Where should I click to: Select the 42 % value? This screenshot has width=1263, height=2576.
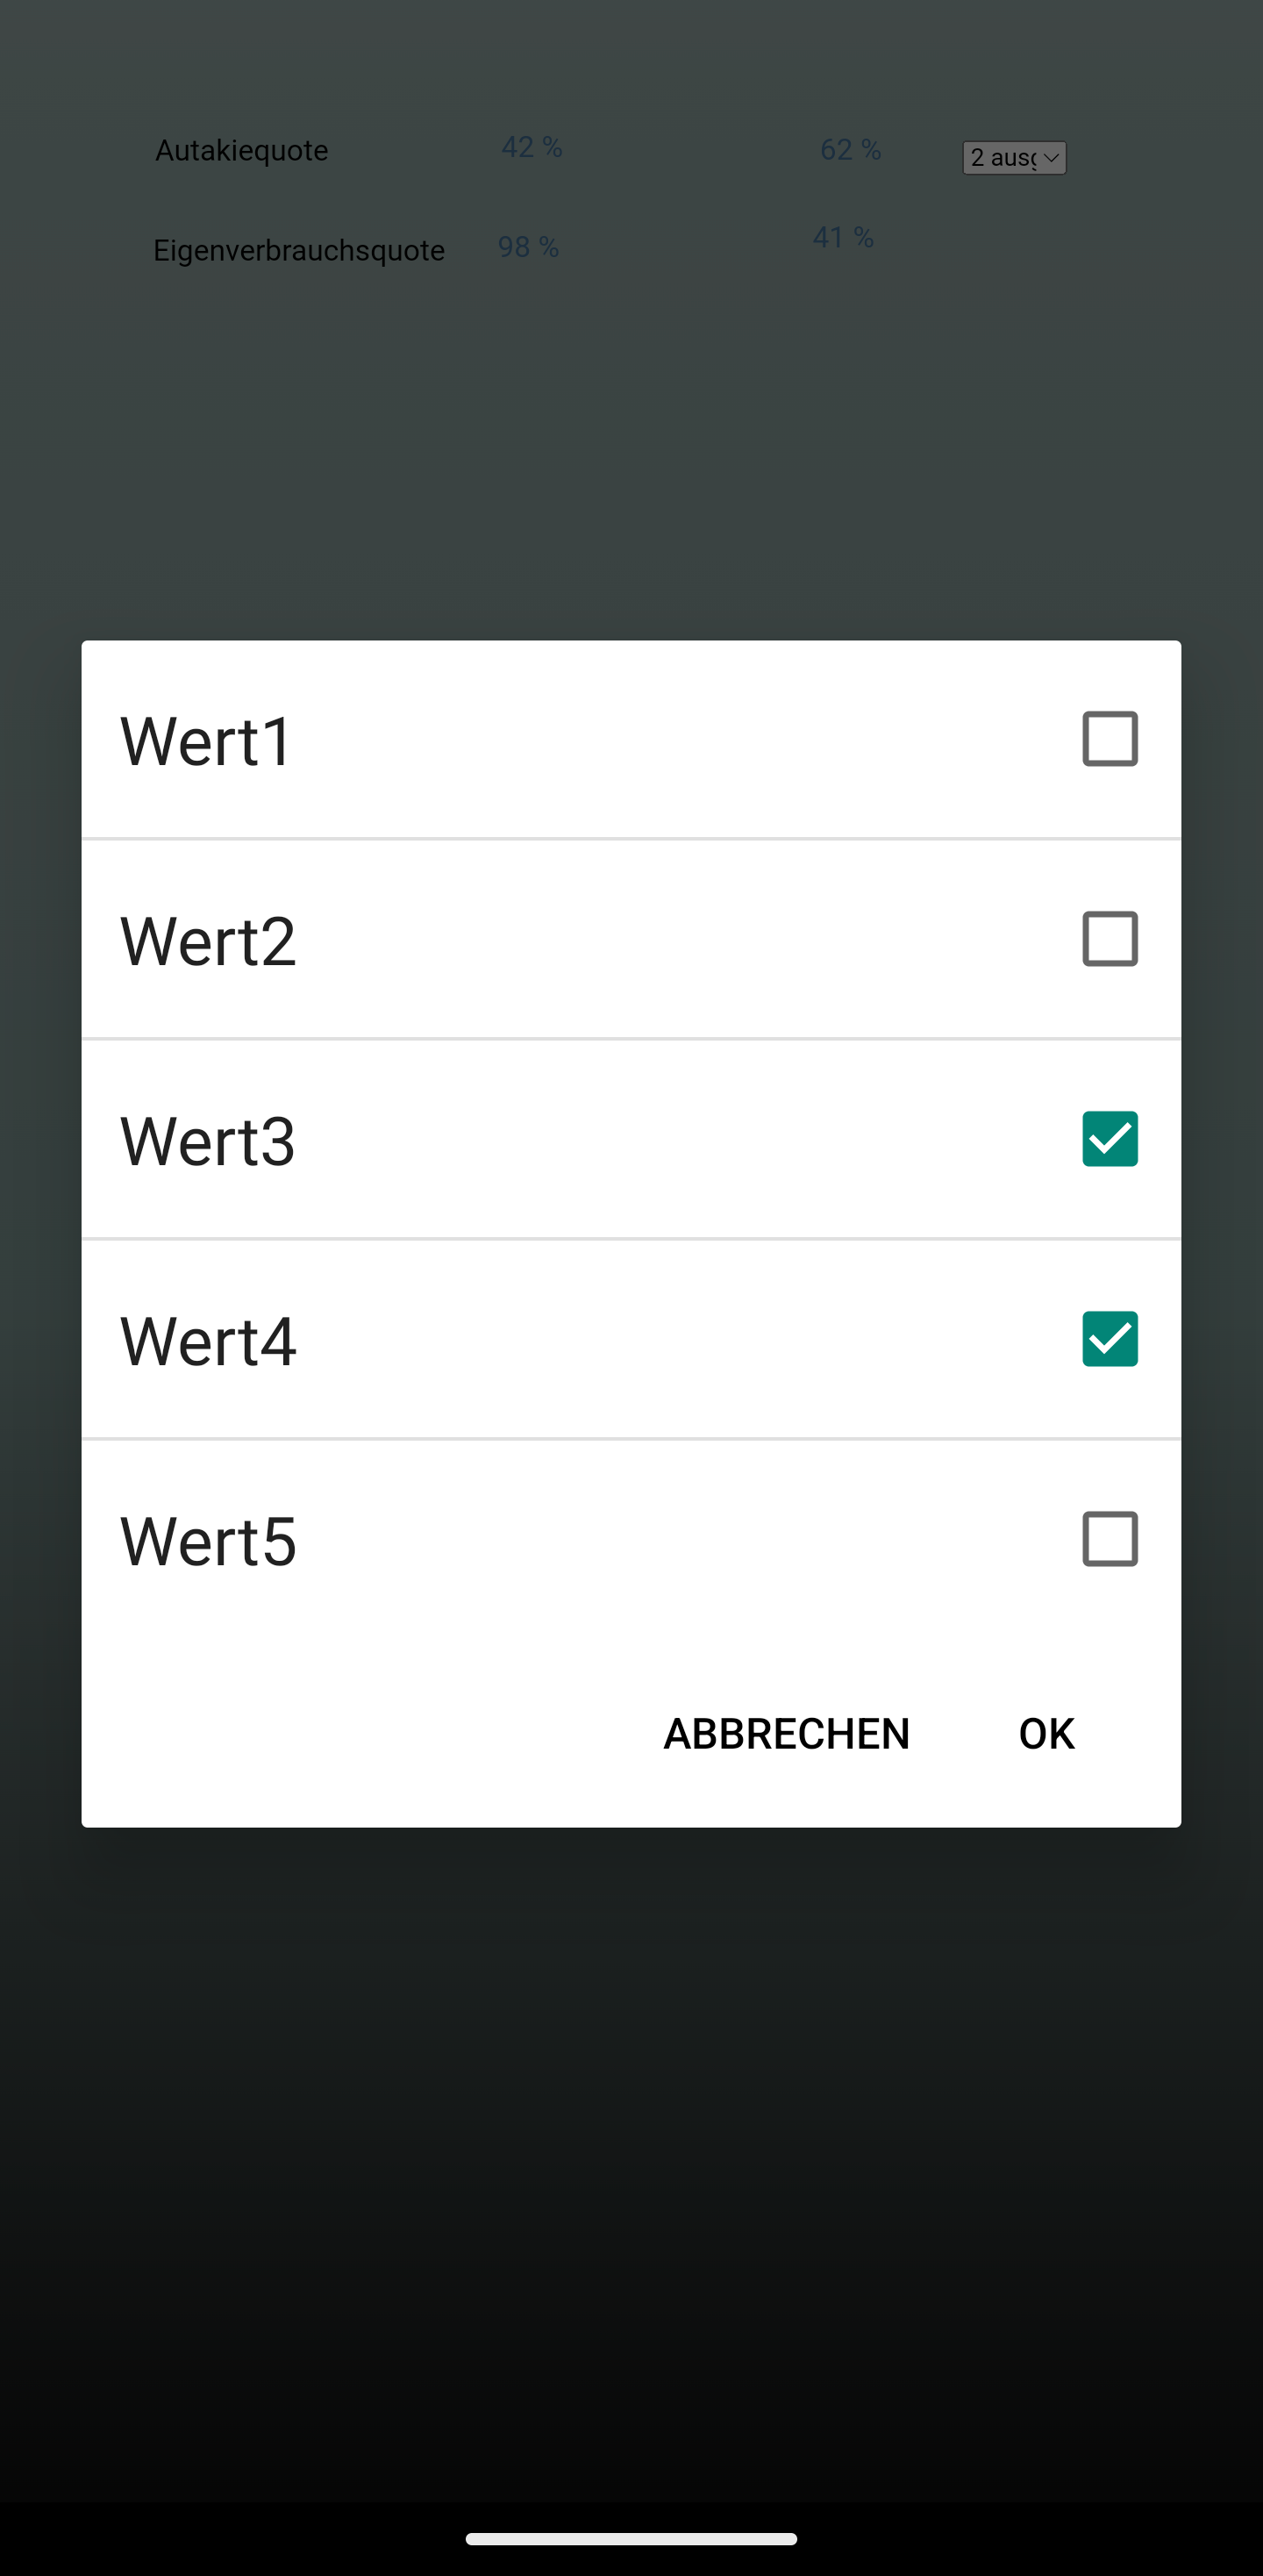pos(531,147)
